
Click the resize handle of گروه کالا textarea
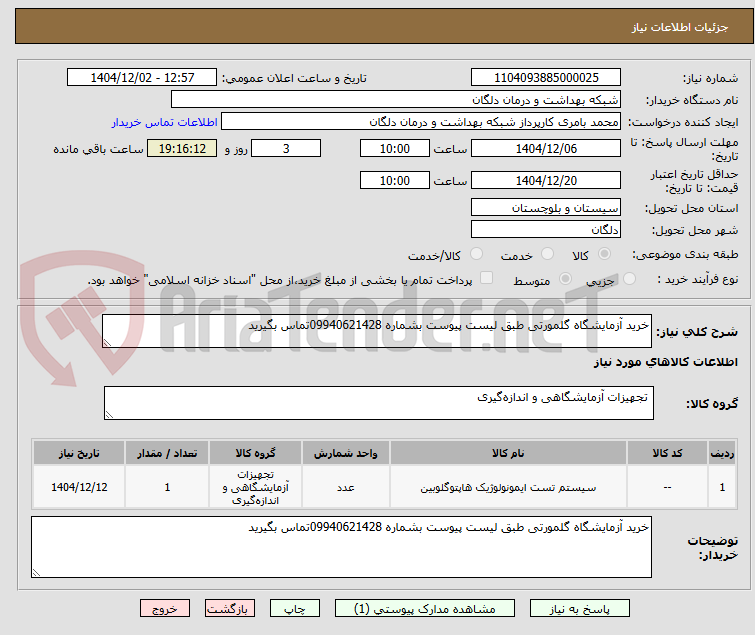pyautogui.click(x=109, y=415)
